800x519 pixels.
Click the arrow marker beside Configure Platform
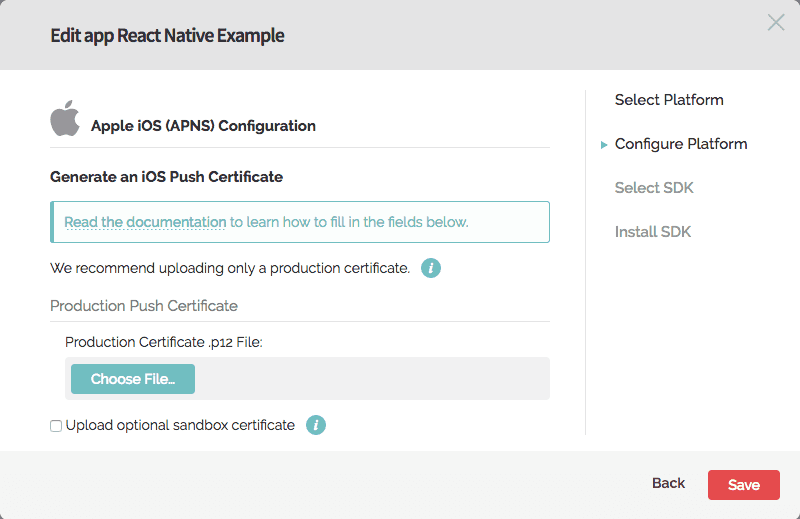tap(604, 145)
